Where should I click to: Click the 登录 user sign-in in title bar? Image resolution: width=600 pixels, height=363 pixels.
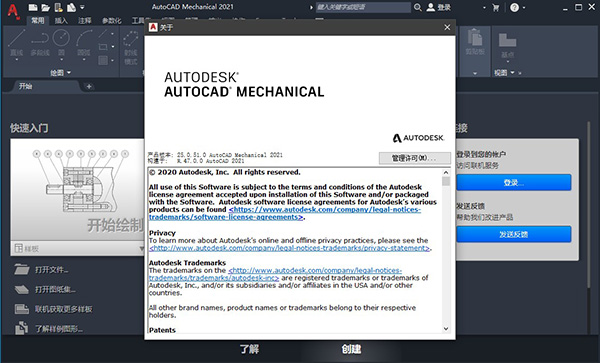click(x=439, y=7)
